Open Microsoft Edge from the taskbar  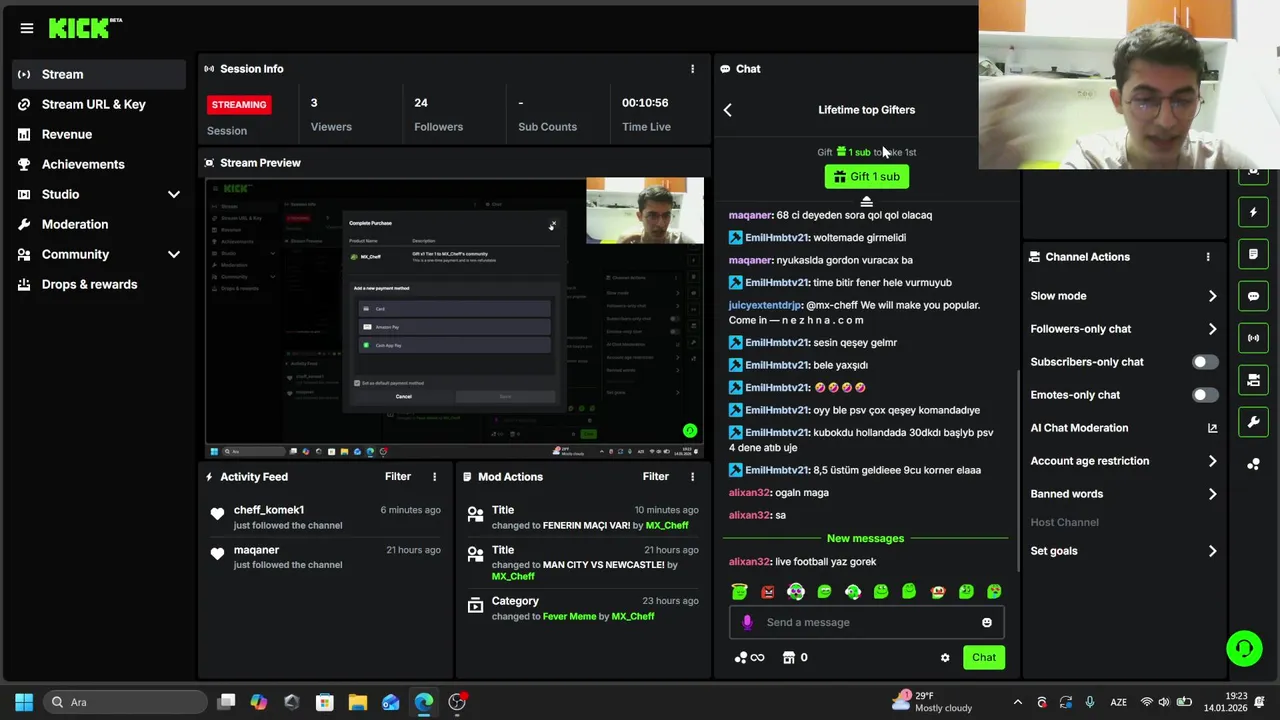click(x=424, y=702)
